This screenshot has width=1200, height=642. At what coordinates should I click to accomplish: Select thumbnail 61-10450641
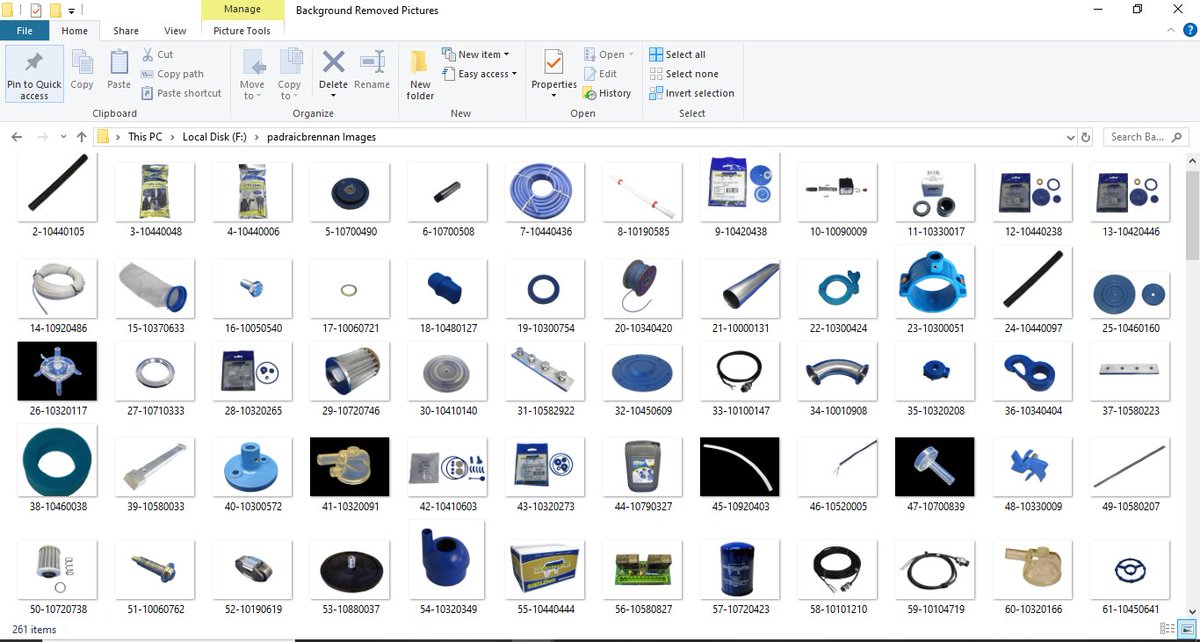pos(1130,570)
